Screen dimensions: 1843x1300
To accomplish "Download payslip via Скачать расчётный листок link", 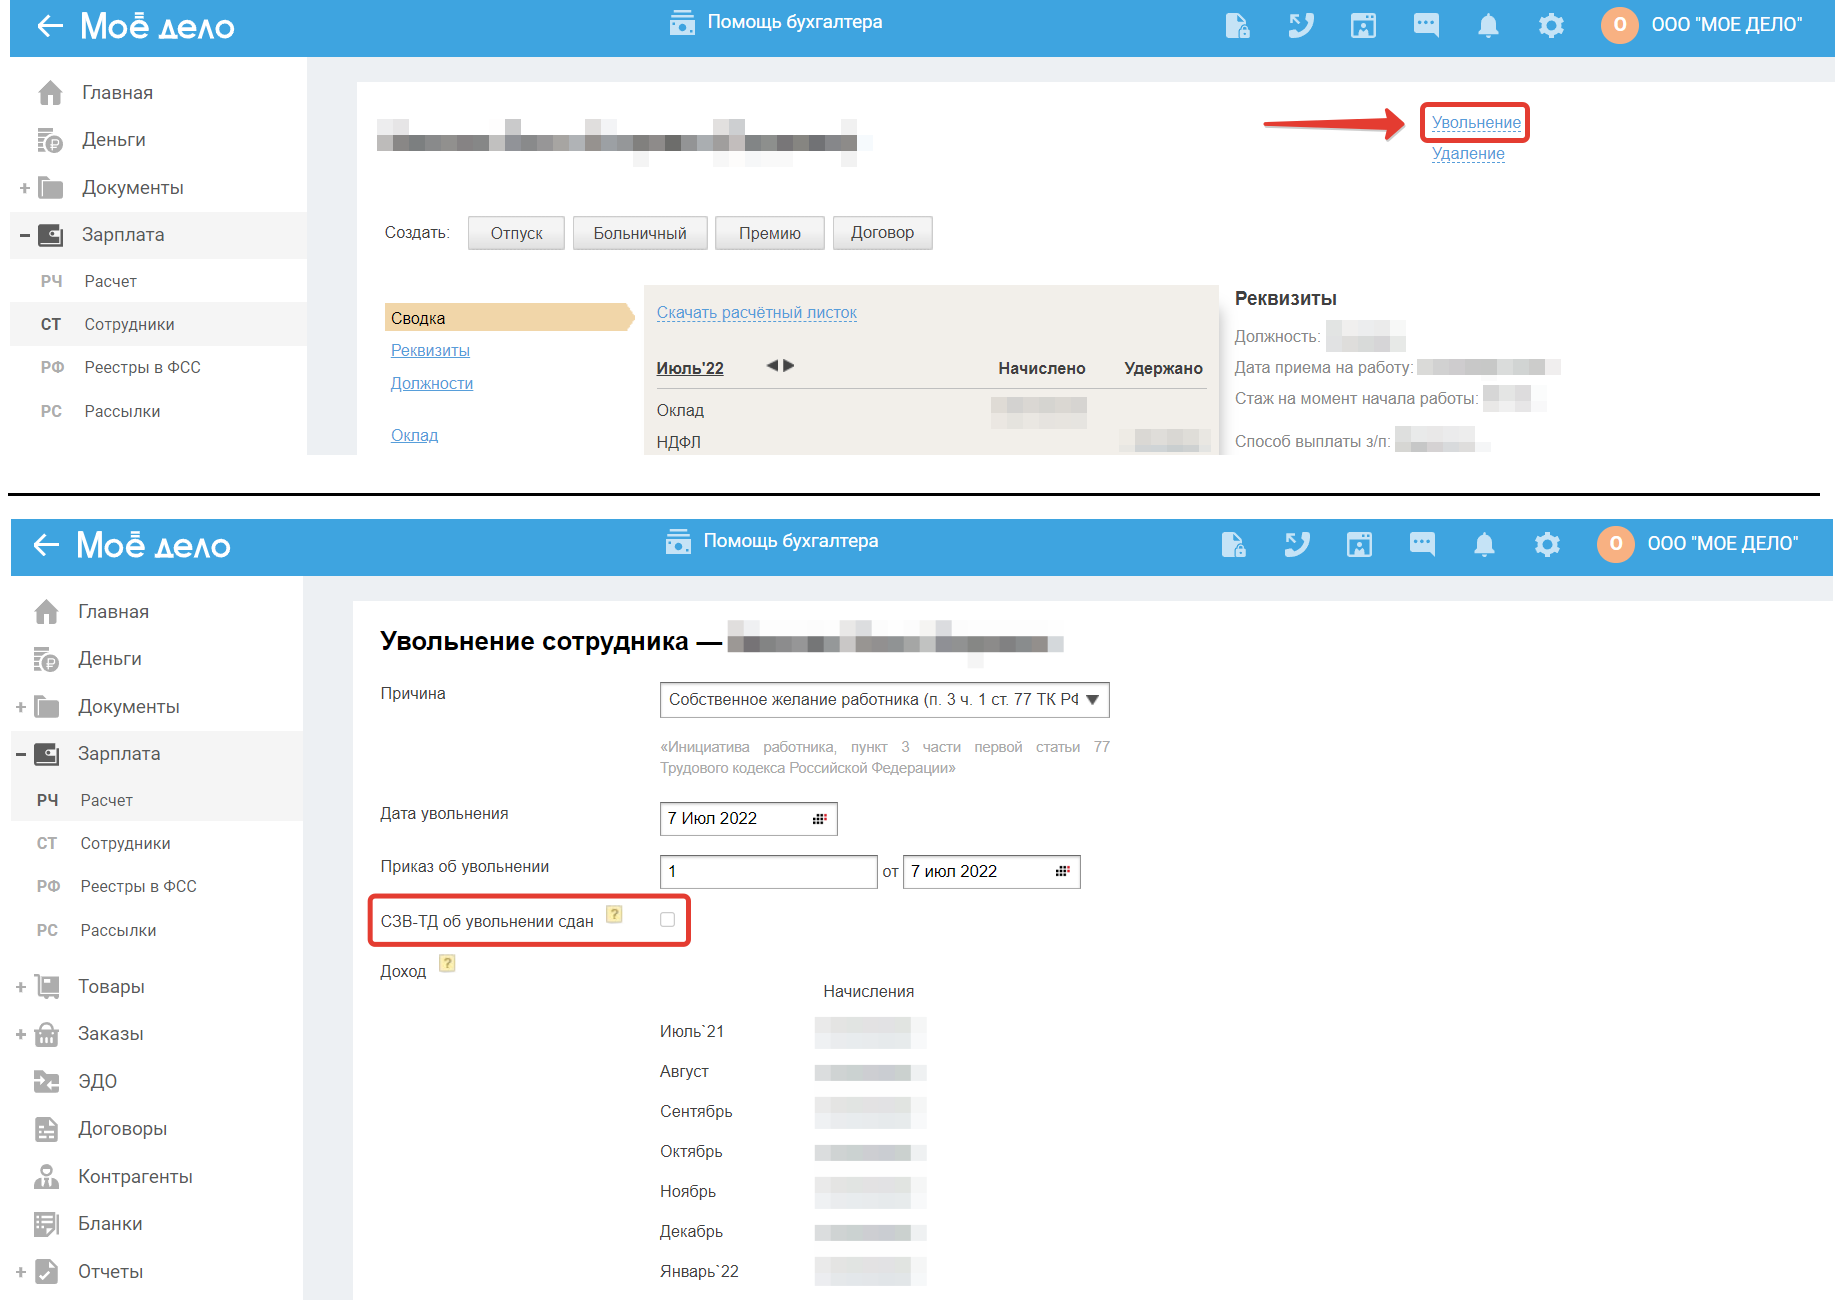I will (757, 312).
